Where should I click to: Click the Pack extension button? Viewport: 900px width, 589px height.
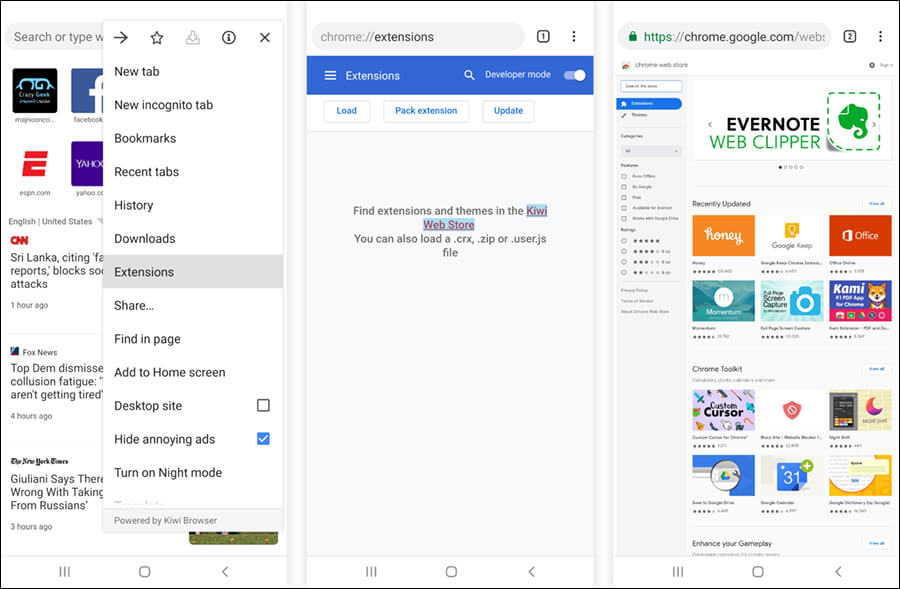click(426, 111)
